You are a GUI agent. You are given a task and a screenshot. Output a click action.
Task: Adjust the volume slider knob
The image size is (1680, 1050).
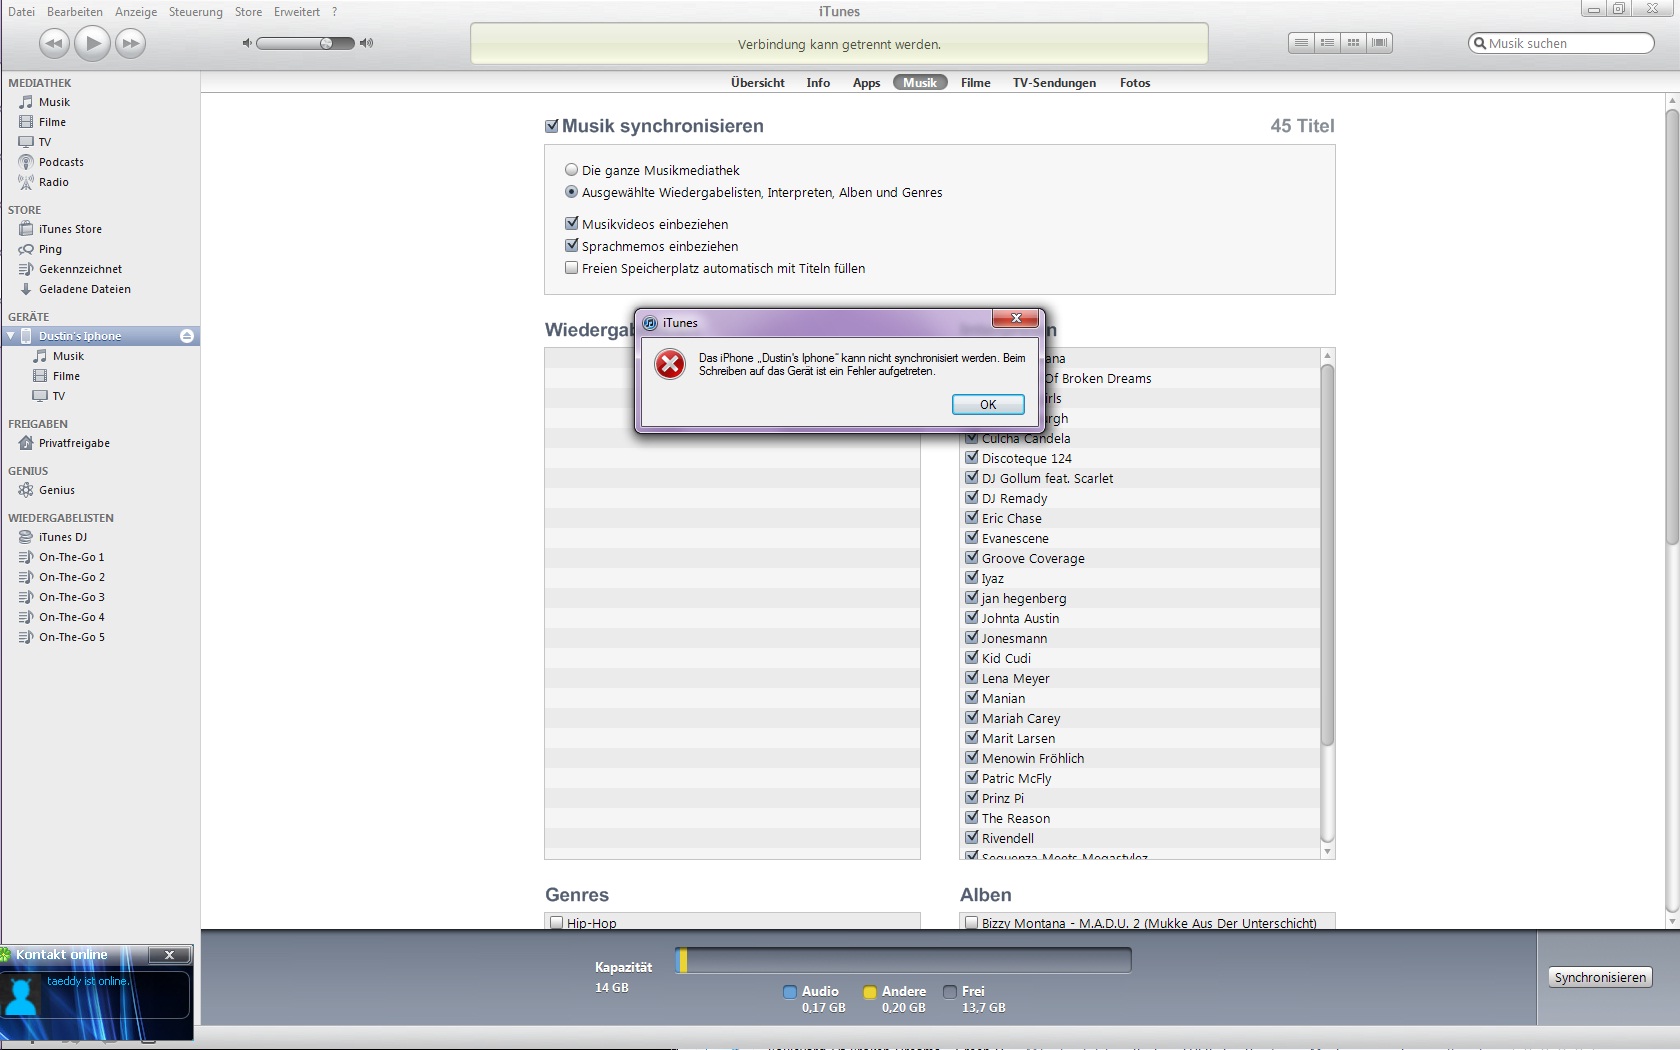(x=326, y=43)
